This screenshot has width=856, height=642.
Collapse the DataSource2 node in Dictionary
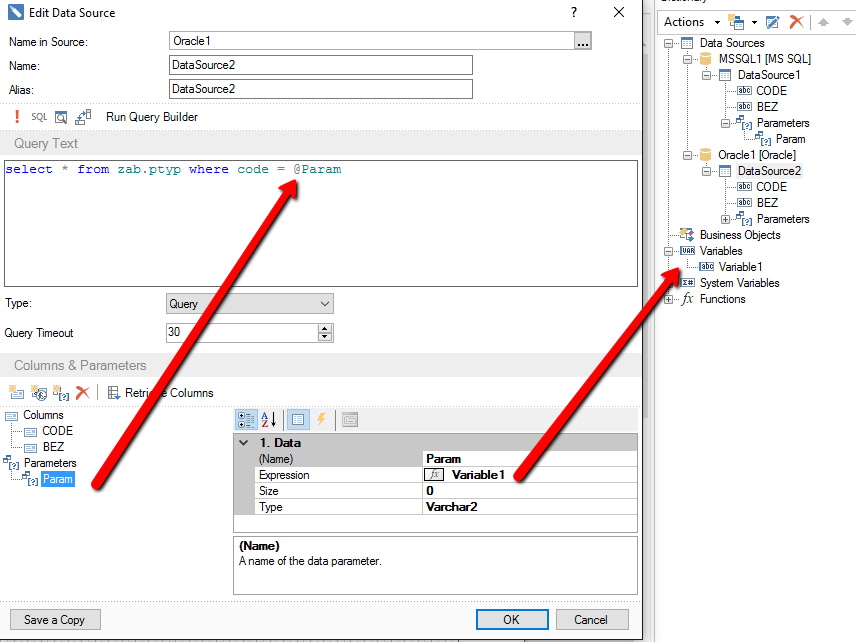pos(706,171)
